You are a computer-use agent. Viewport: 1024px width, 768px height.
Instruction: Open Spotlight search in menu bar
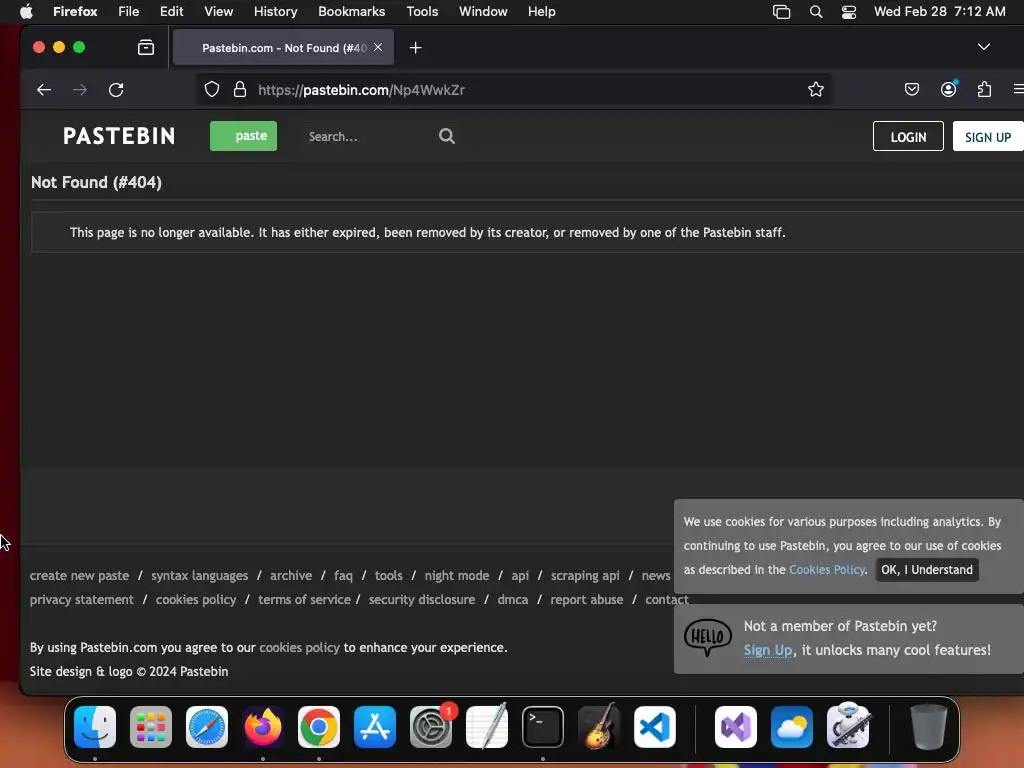(x=816, y=11)
